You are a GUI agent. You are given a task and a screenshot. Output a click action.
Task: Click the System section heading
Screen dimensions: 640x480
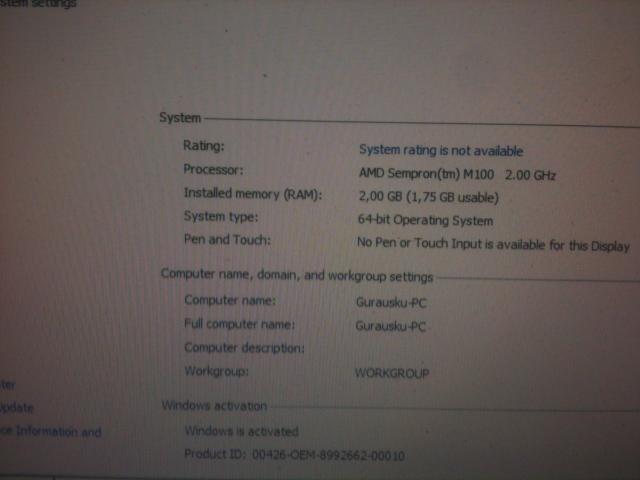(180, 118)
